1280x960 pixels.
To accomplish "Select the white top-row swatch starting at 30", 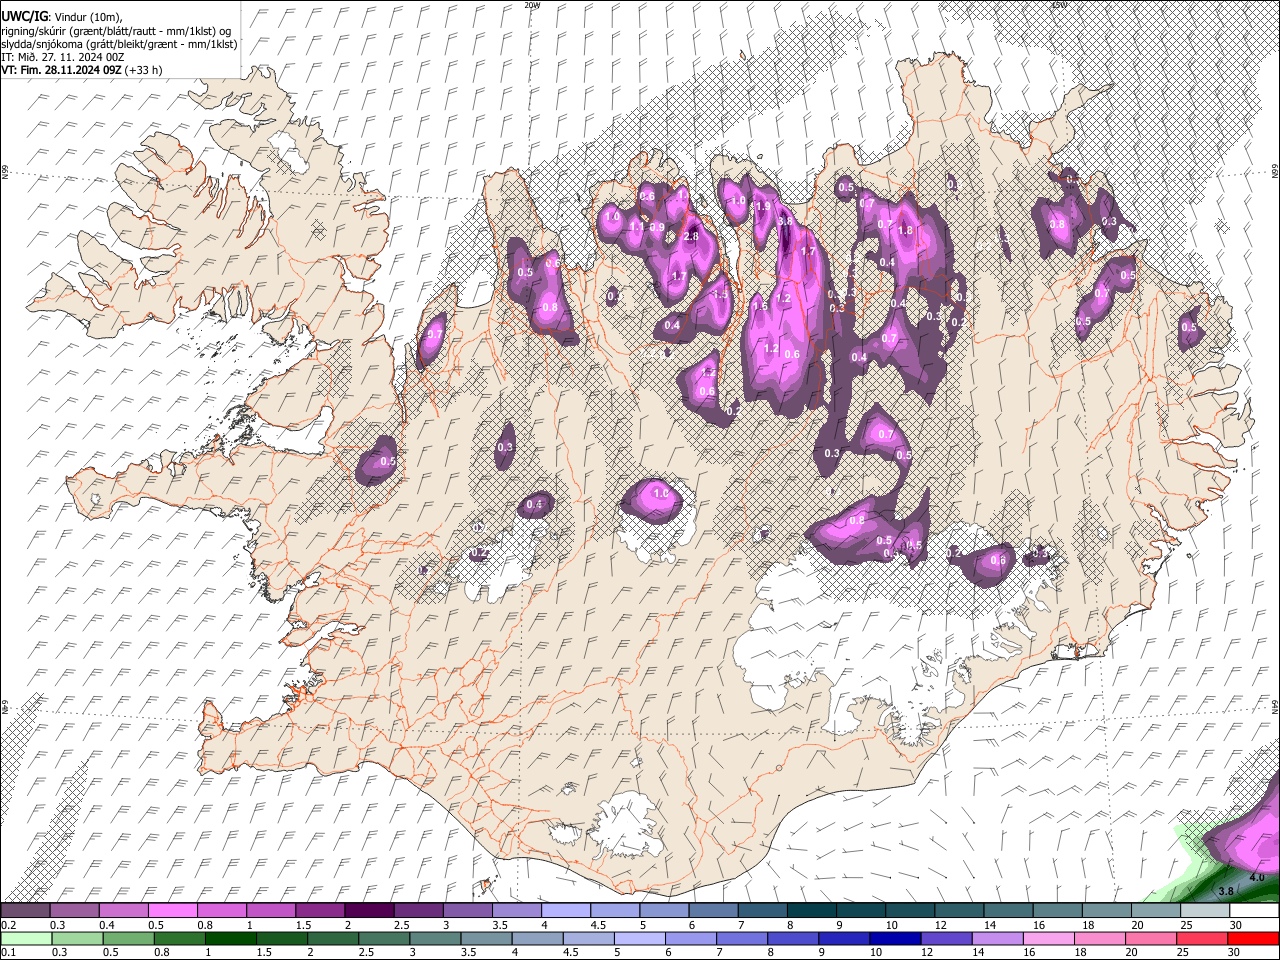I will pos(1254,910).
